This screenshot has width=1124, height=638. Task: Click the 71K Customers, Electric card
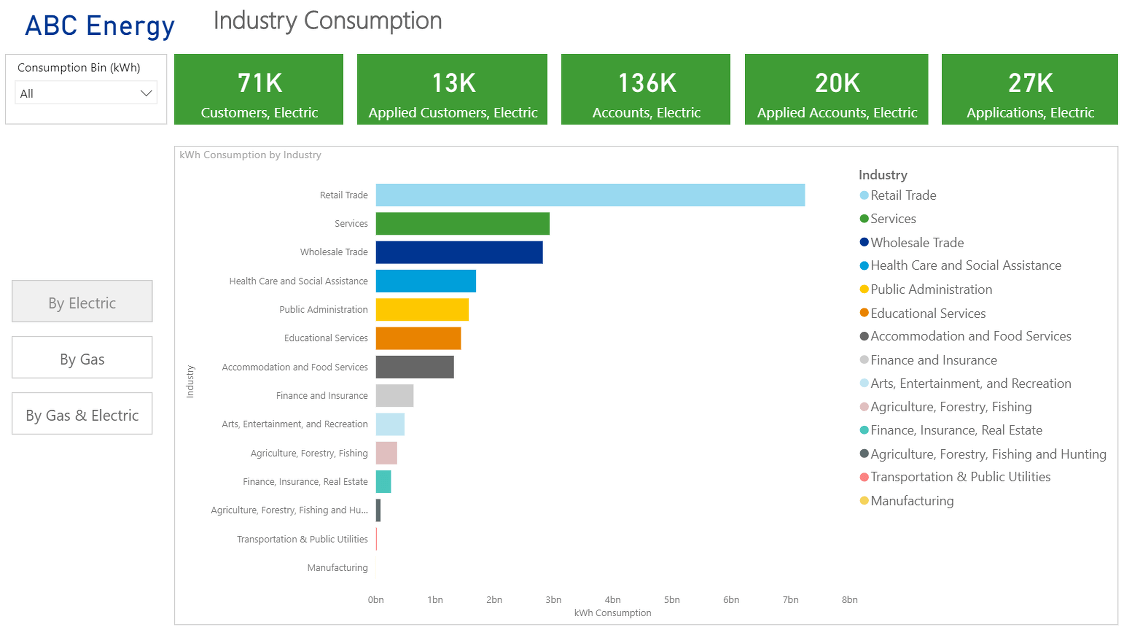pos(258,89)
